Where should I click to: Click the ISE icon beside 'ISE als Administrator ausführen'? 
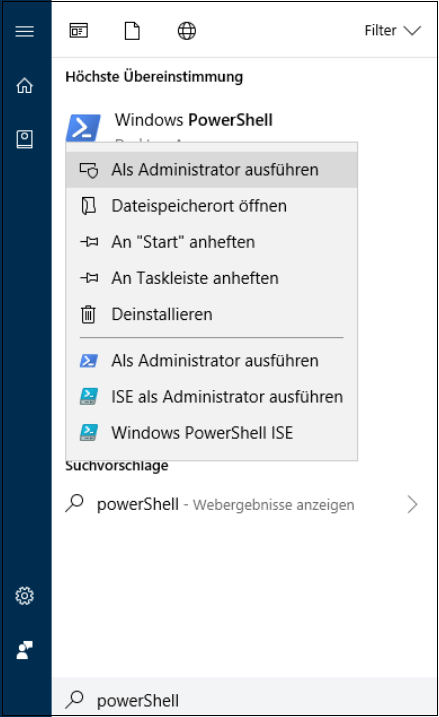coord(88,396)
